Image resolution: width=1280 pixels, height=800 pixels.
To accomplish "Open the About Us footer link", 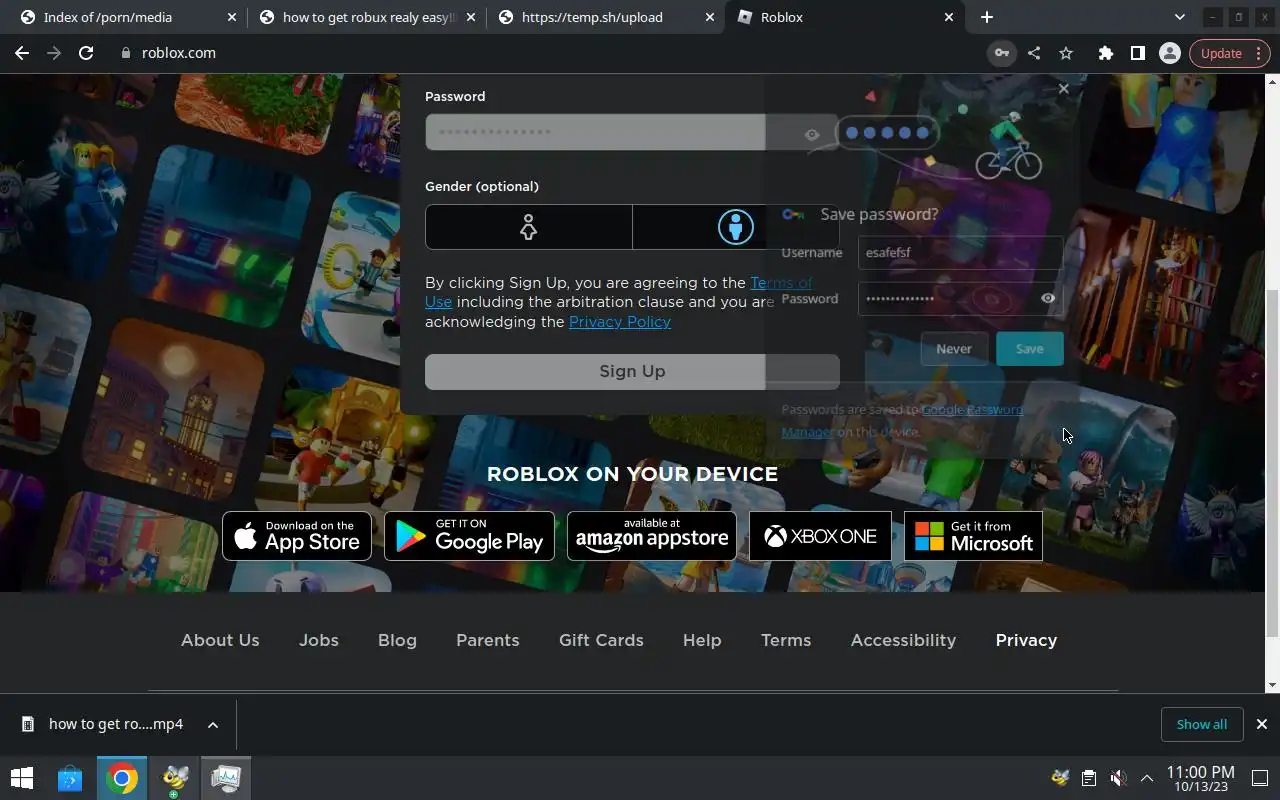I will [220, 640].
